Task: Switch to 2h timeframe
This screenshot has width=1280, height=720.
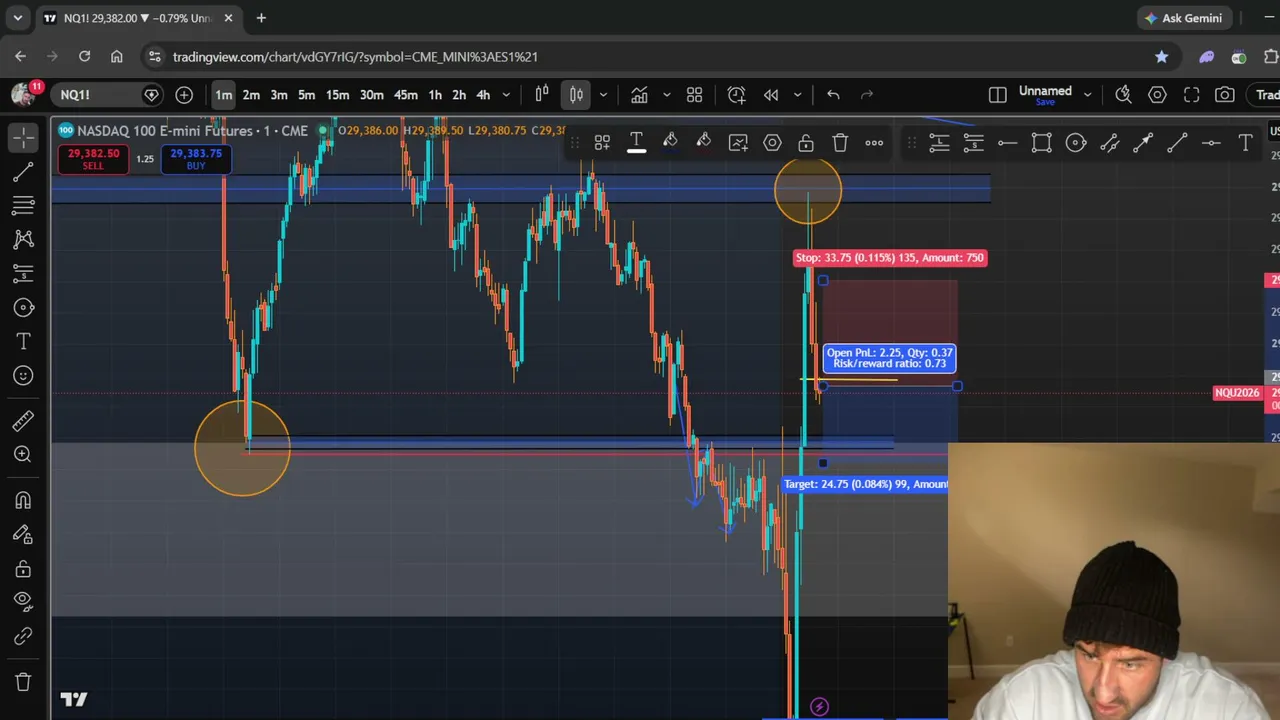Action: click(459, 95)
